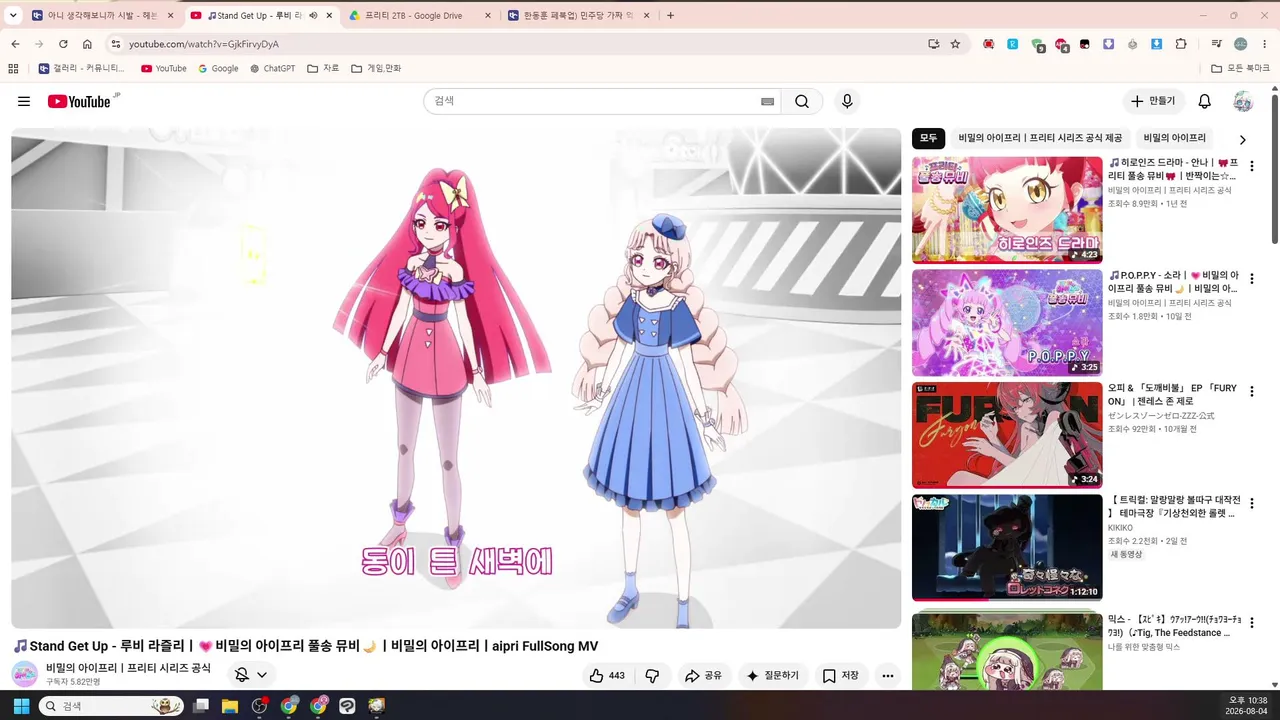This screenshot has height=720, width=1280.
Task: Open a new browser tab
Action: (x=670, y=16)
